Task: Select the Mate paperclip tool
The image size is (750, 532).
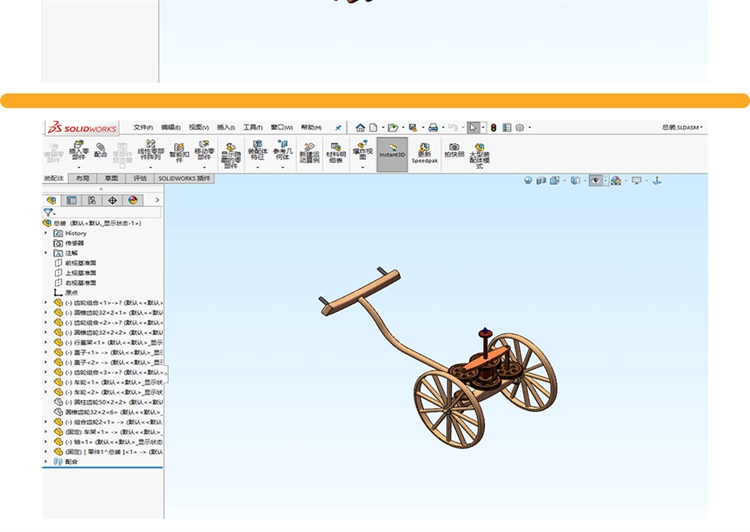Action: [100, 150]
